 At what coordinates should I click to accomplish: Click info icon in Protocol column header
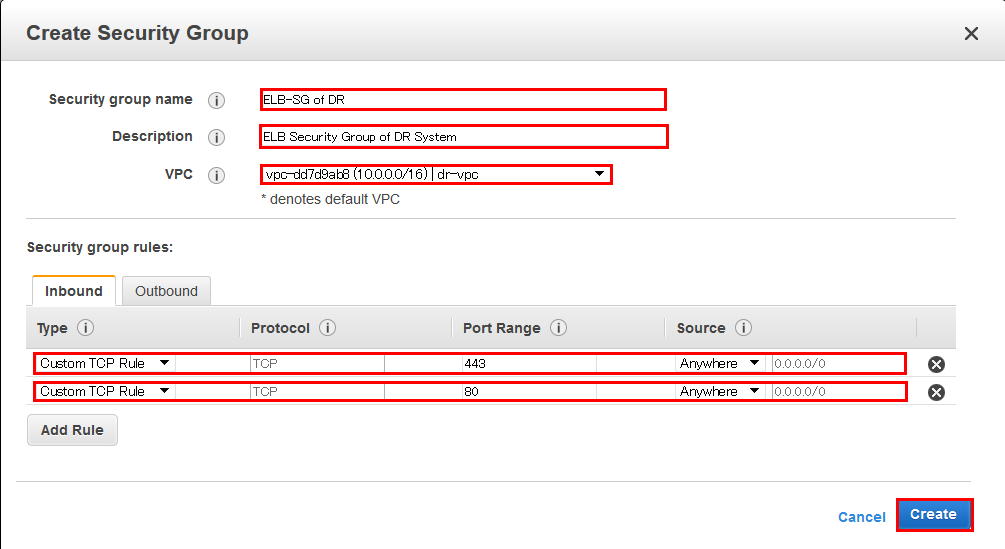pyautogui.click(x=327, y=328)
